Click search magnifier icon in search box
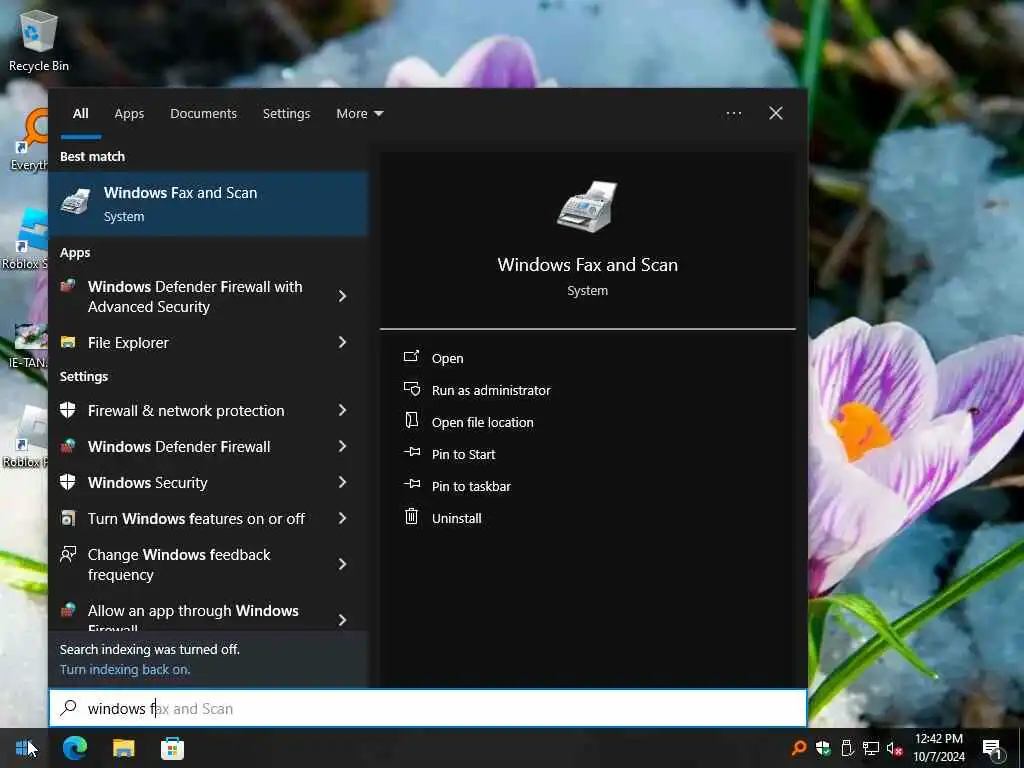This screenshot has height=768, width=1024. pos(69,708)
